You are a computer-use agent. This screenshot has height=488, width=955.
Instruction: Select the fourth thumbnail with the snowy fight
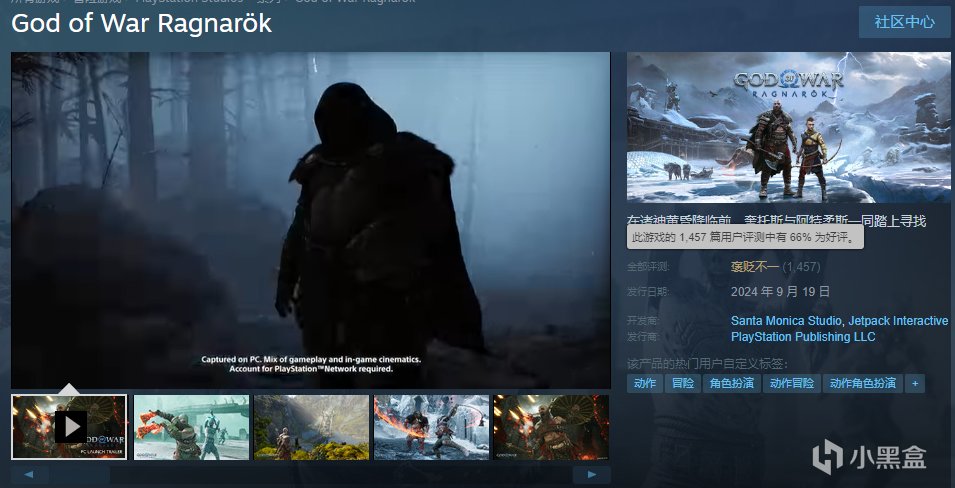click(x=431, y=427)
